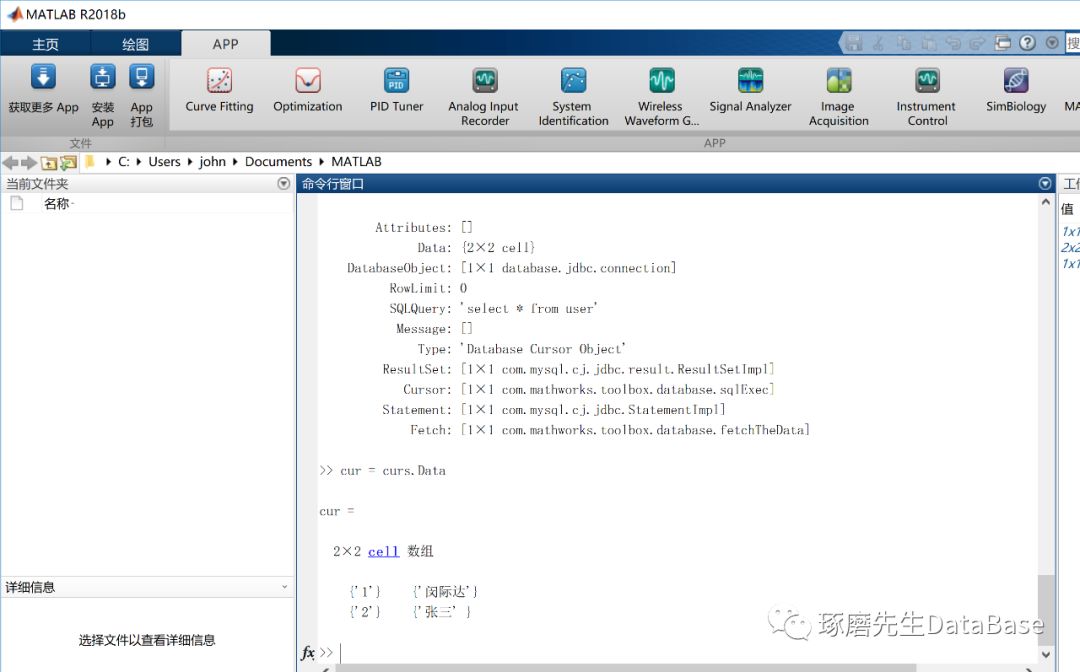This screenshot has width=1080, height=672.
Task: Open the 命令行窗口 panel actions menu
Action: [1045, 183]
